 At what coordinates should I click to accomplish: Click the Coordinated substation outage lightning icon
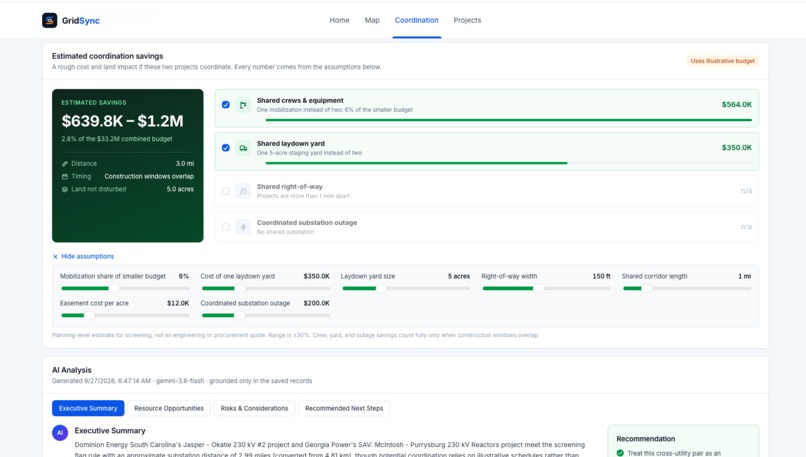point(243,227)
